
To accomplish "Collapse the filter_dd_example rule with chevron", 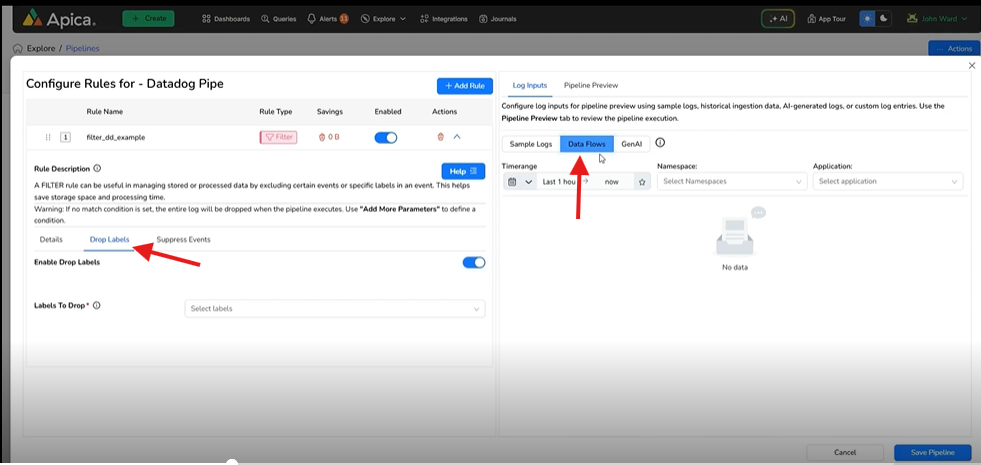I will [x=457, y=137].
